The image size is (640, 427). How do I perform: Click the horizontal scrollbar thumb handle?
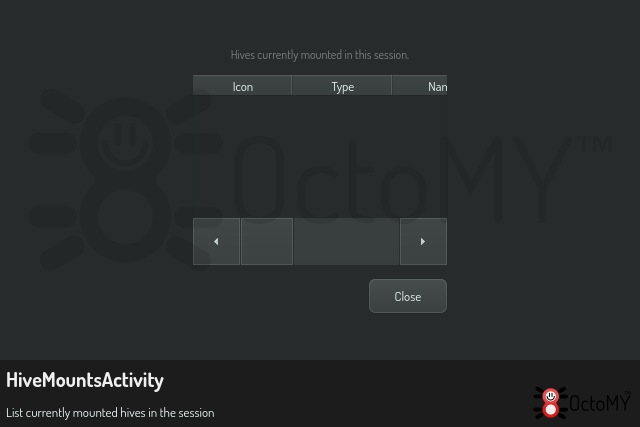pyautogui.click(x=267, y=241)
